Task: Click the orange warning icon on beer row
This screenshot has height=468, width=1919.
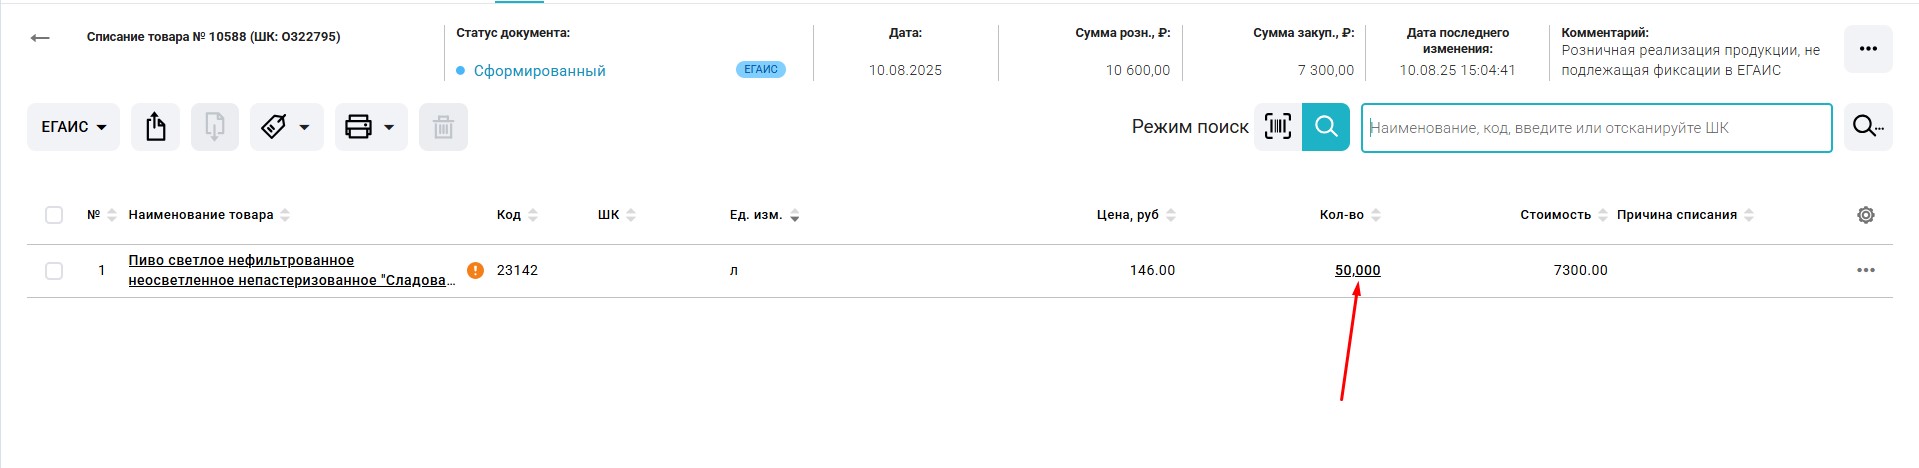Action: coord(476,270)
